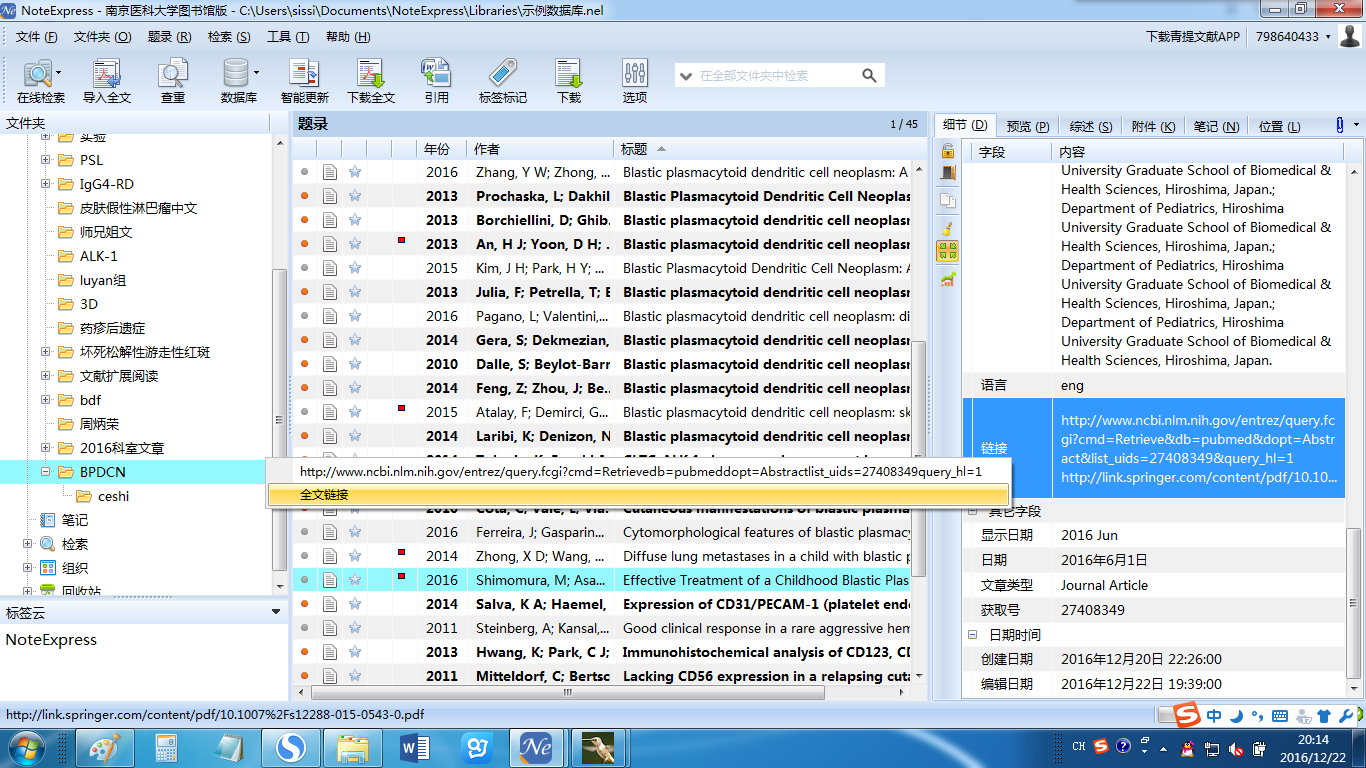This screenshot has height=768, width=1366.
Task: Click the 下载全文 download full-text icon
Action: pos(371,81)
